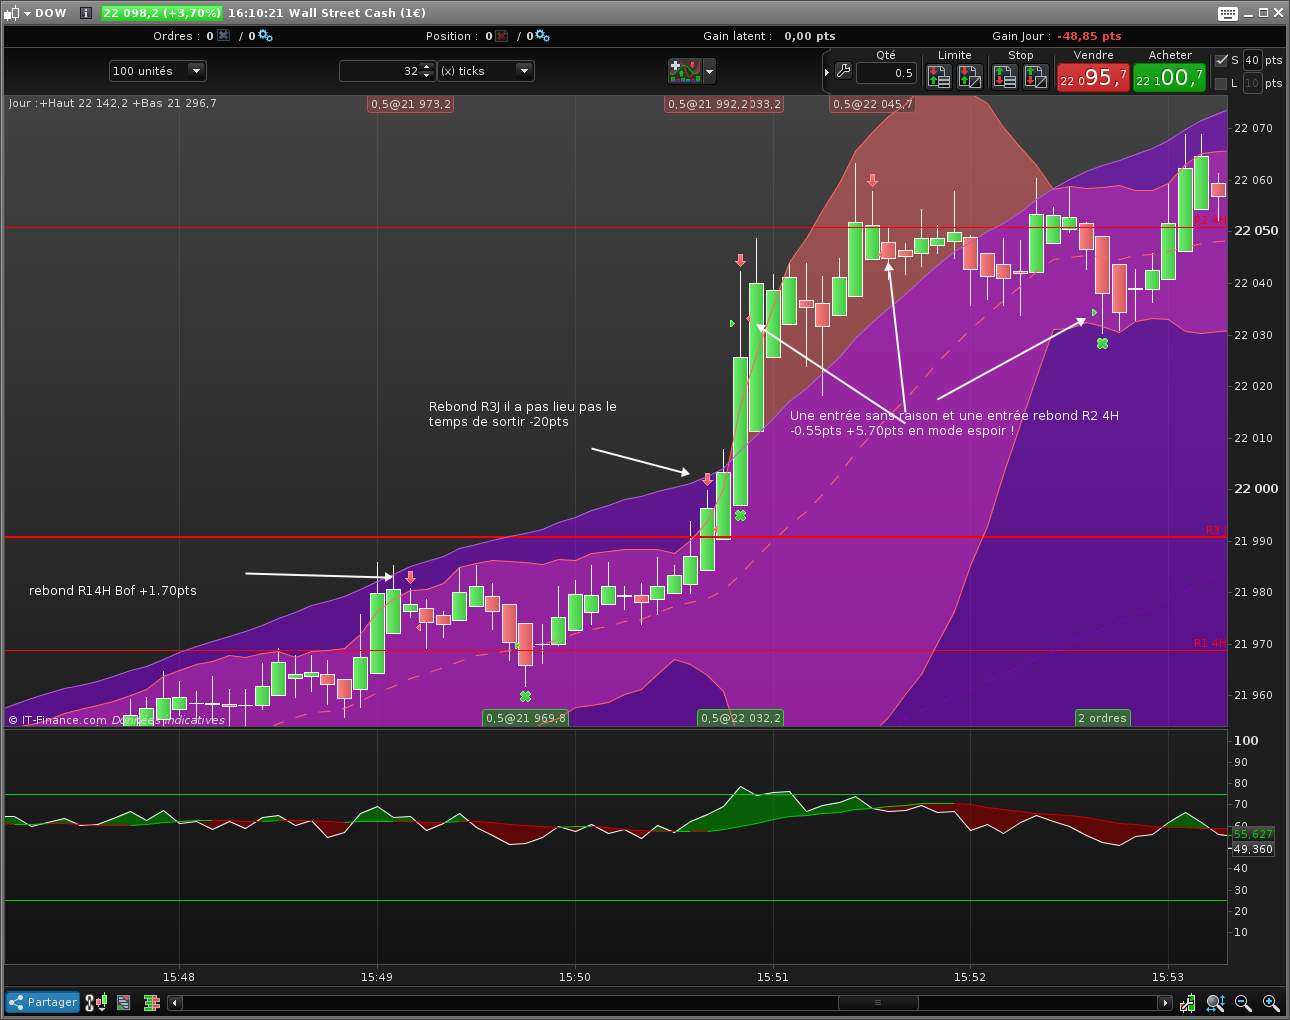The height and width of the screenshot is (1020, 1290).
Task: Show the on-screen keyboard icon in title bar
Action: [1228, 13]
